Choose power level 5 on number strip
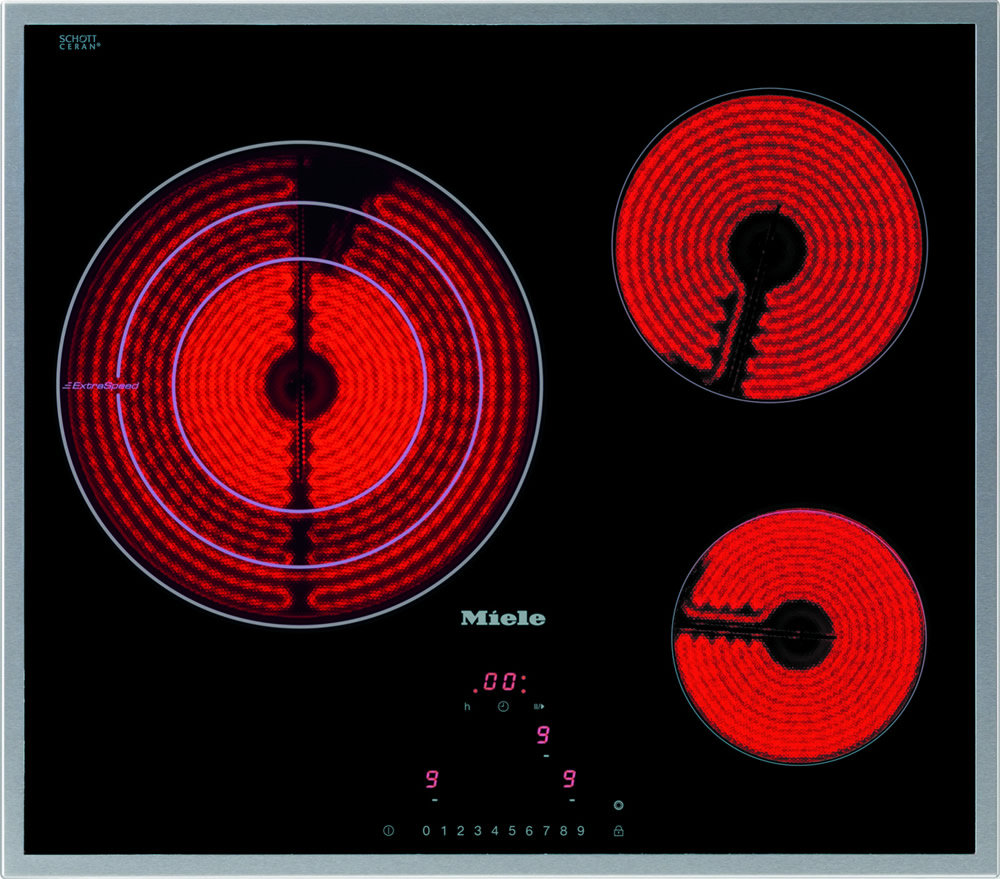The width and height of the screenshot is (1000, 879). tap(511, 831)
